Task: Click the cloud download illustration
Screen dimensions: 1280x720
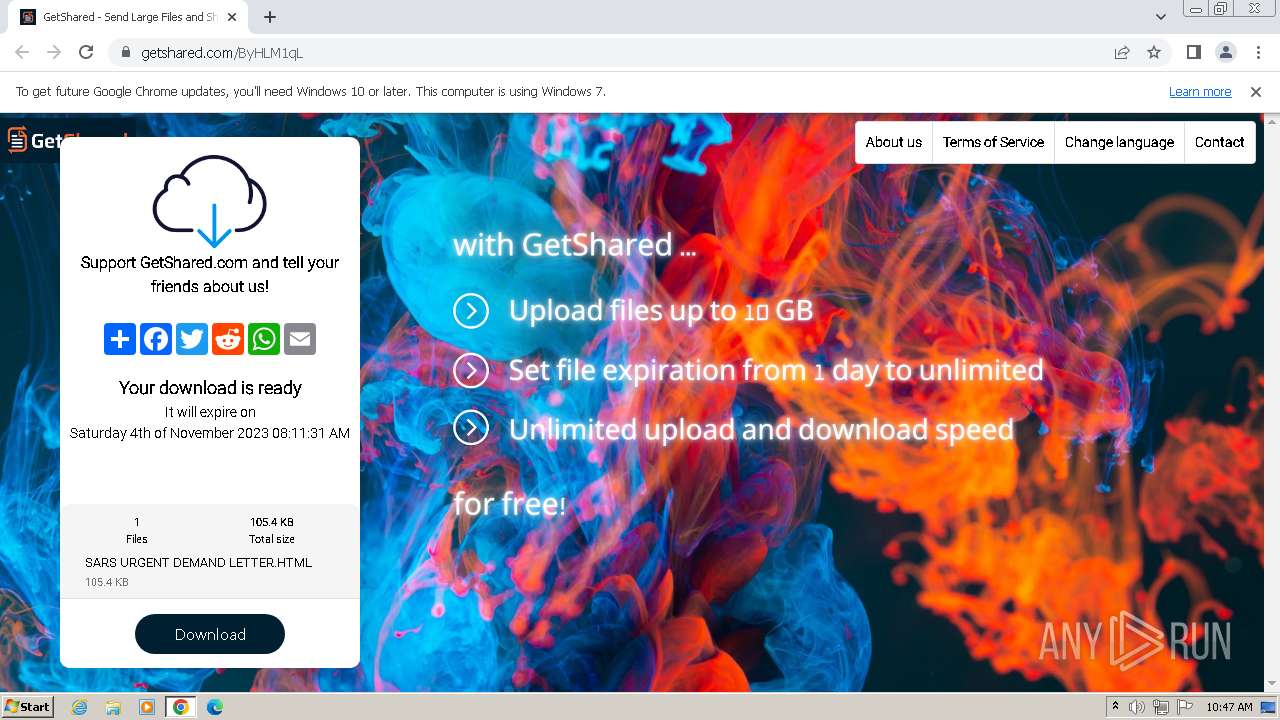Action: (x=209, y=200)
